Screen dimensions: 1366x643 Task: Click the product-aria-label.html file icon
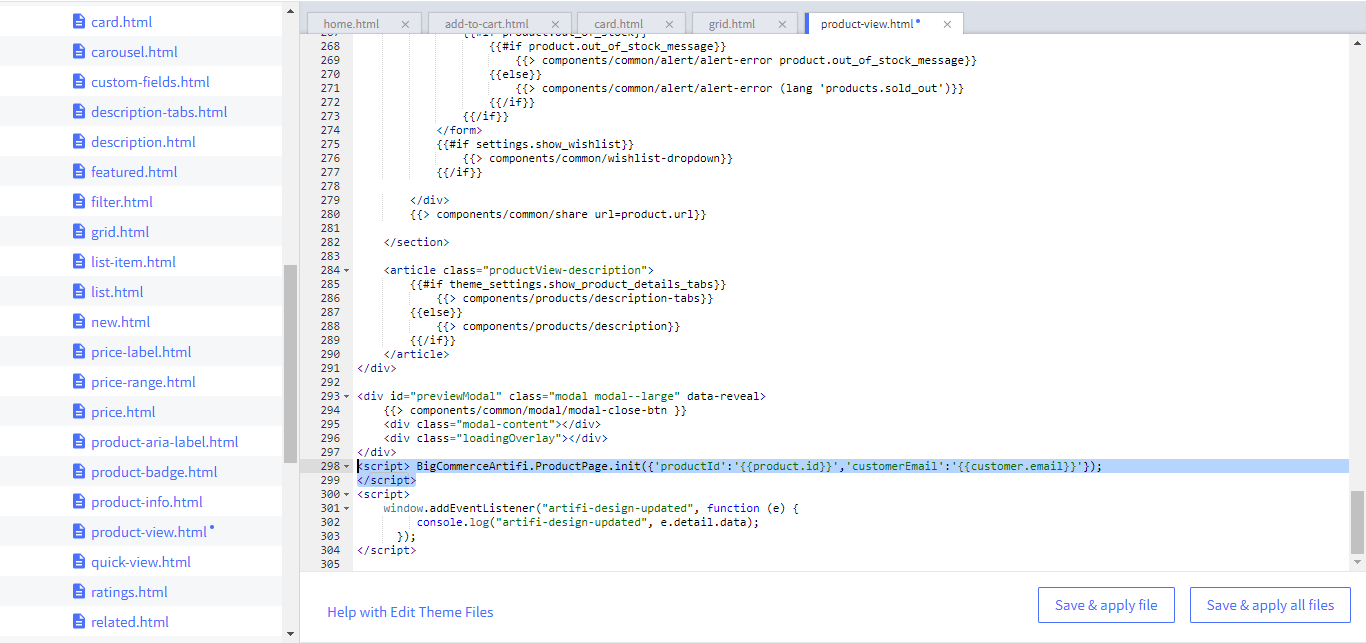point(79,441)
